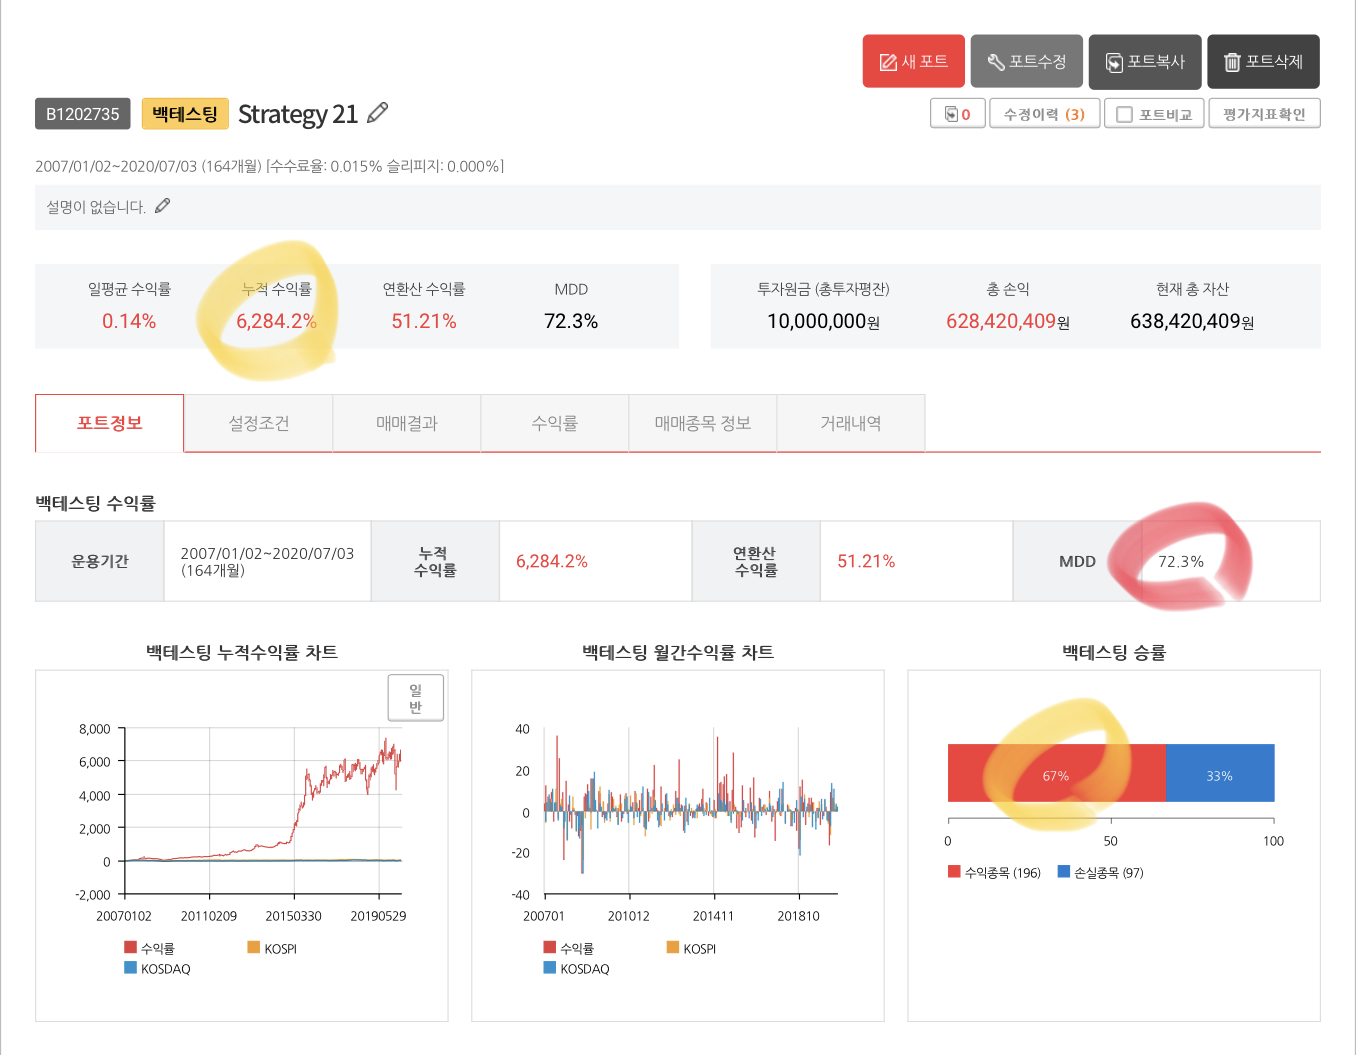Click the 포트복사 copy button
Viewport: 1356px width, 1055px height.
point(1145,61)
